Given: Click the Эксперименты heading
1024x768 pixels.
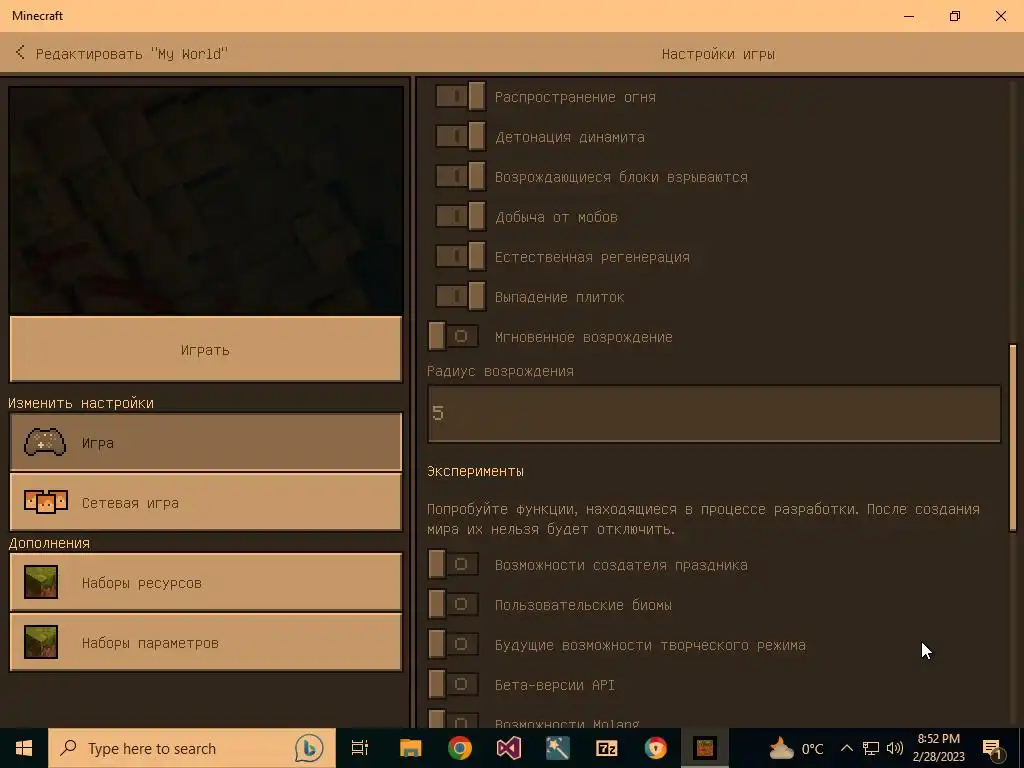Looking at the screenshot, I should [475, 471].
